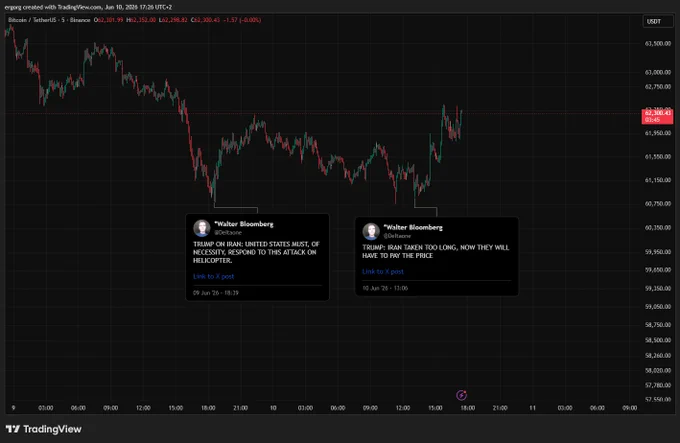680x443 pixels.
Task: Click the 61,950.00 price axis label
Action: 657,133
